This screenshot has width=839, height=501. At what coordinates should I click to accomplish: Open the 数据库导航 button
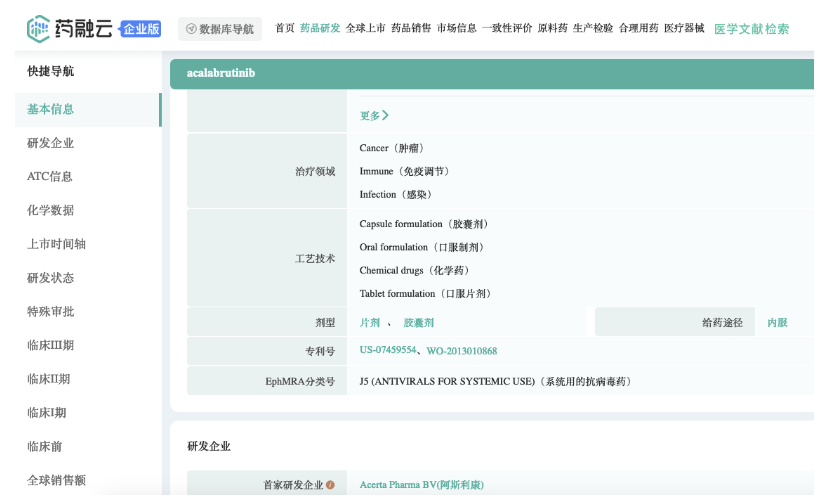pyautogui.click(x=220, y=29)
